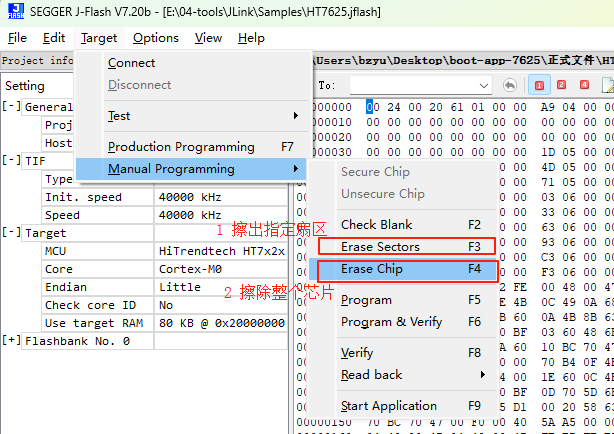Choose Program & Verify F6

tap(403, 322)
